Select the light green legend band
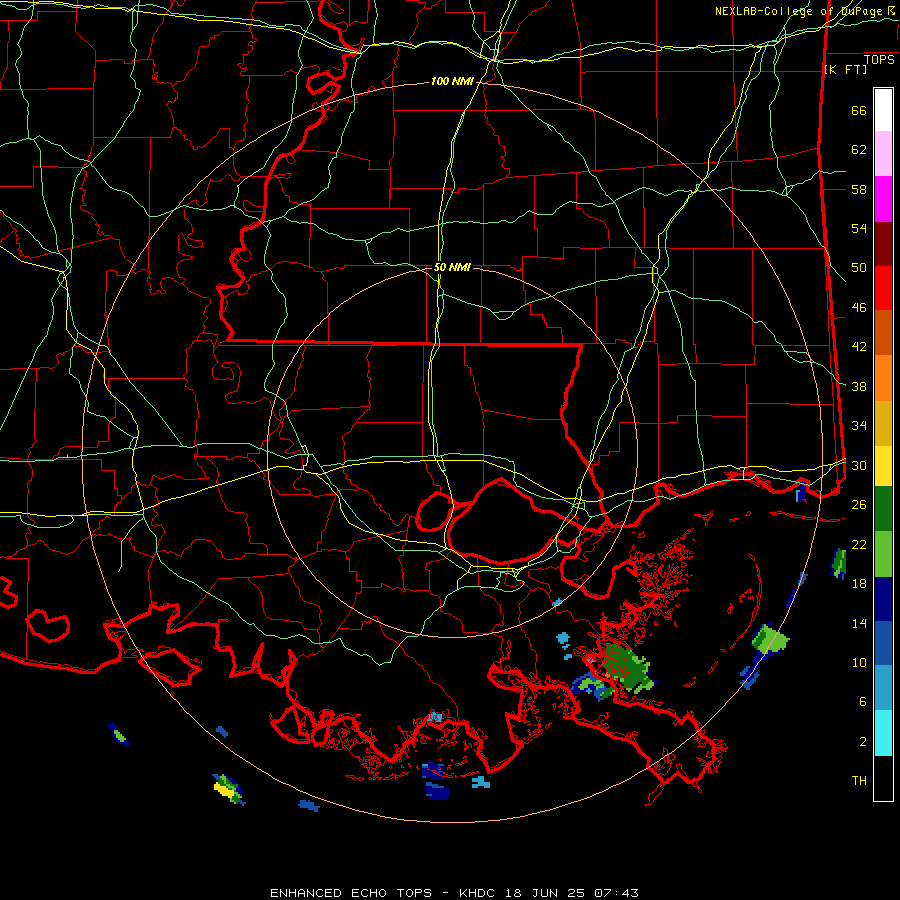Viewport: 900px width, 900px height. click(883, 554)
